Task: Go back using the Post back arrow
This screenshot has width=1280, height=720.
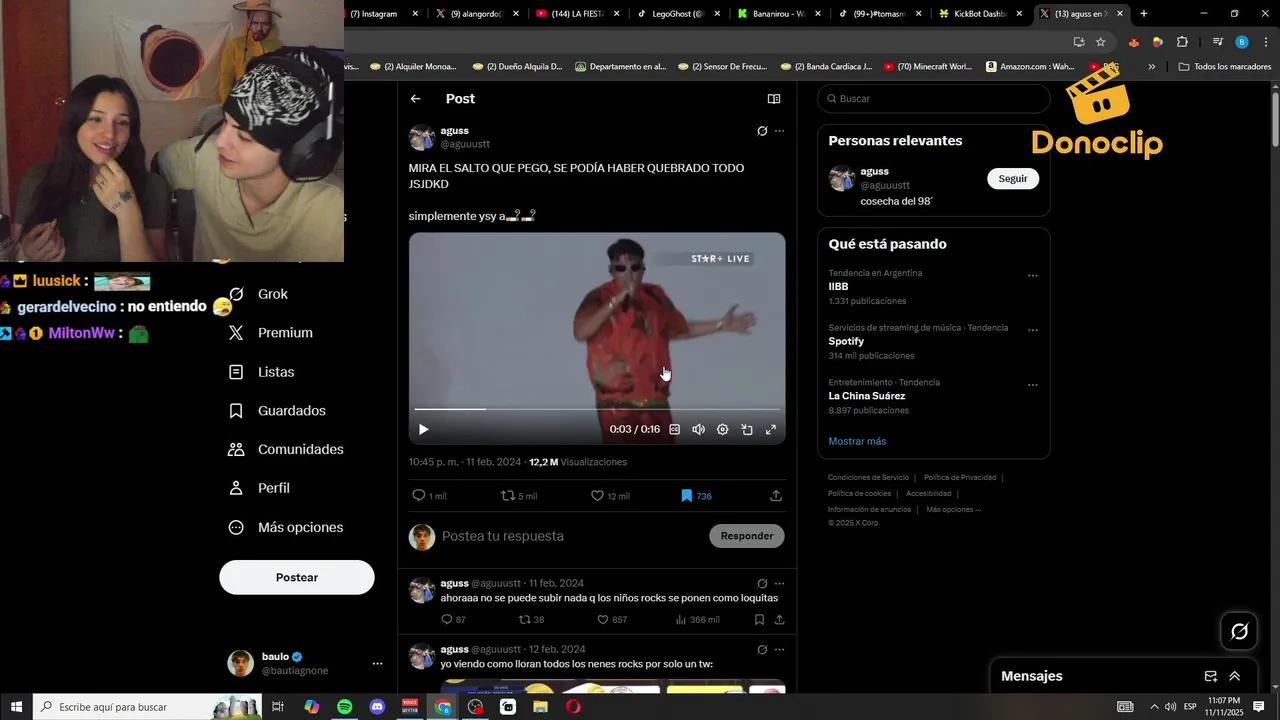Action: (416, 99)
